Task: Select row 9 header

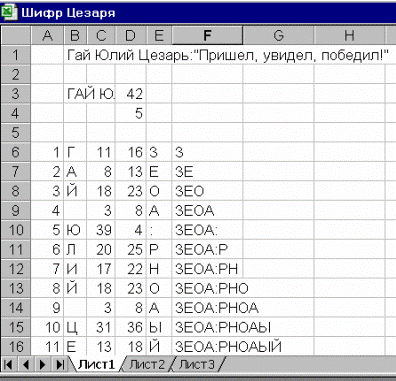Action: point(16,211)
